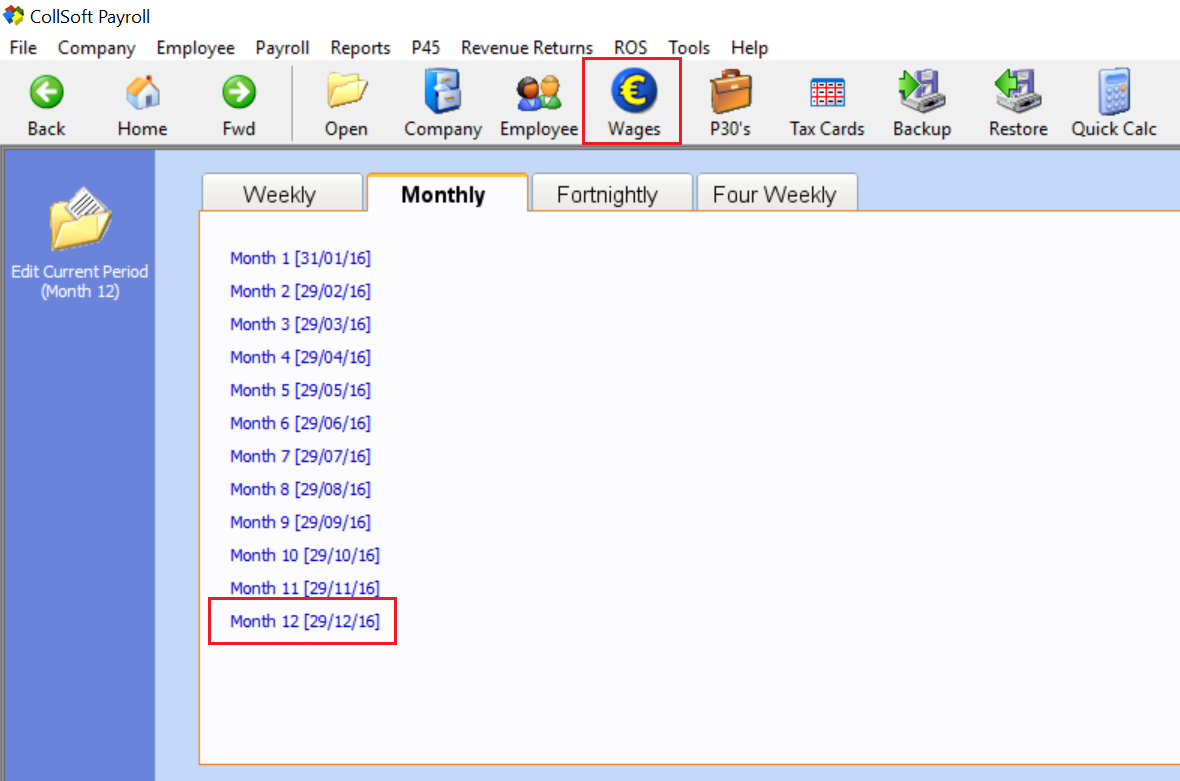The width and height of the screenshot is (1180, 781).
Task: Go to the Home screen
Action: click(x=142, y=93)
